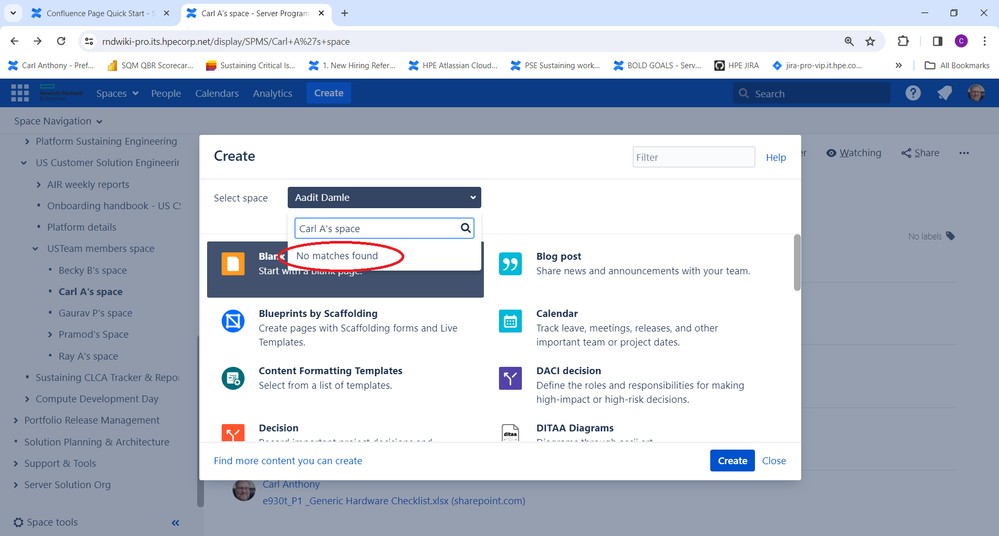Select the Calendar template icon

point(510,321)
